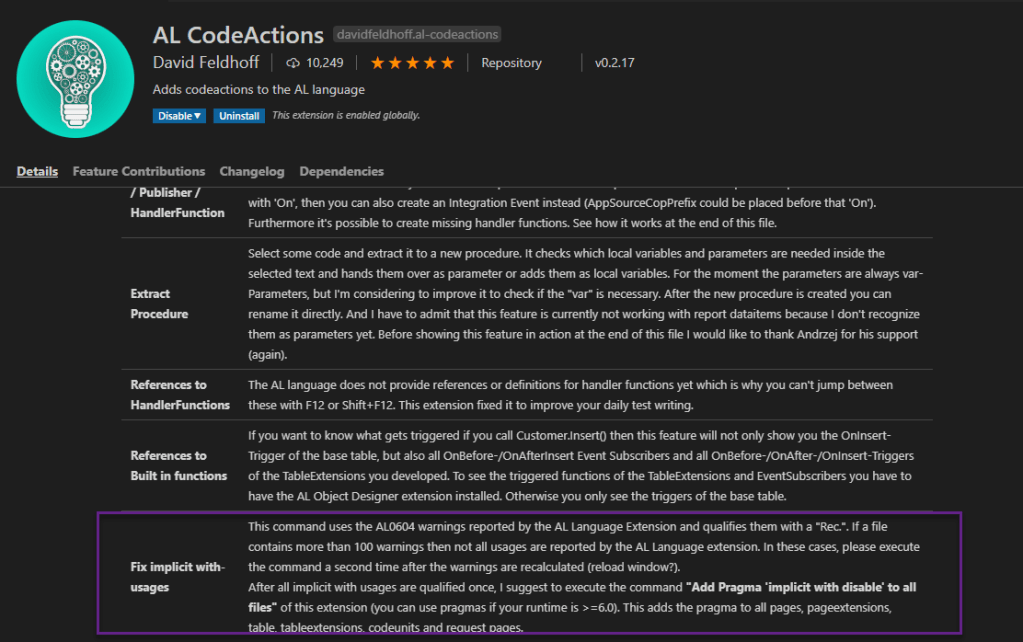Screen dimensions: 1023x642
Task: Select the Dependencies tab
Action: pos(341,171)
